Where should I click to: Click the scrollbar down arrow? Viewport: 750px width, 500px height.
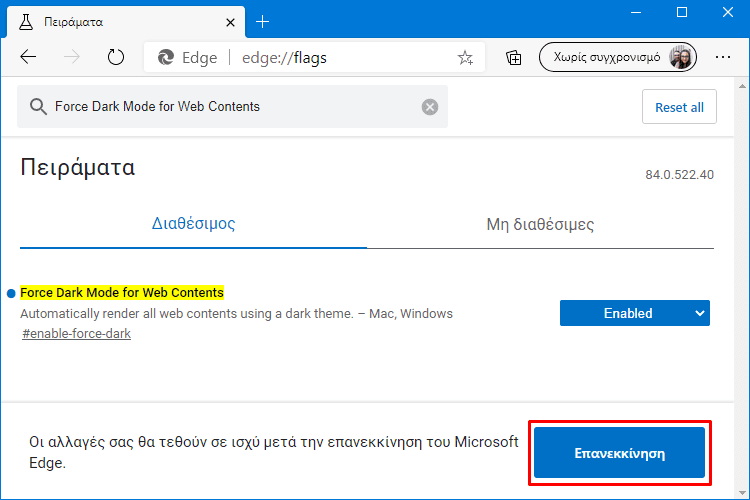[x=742, y=493]
